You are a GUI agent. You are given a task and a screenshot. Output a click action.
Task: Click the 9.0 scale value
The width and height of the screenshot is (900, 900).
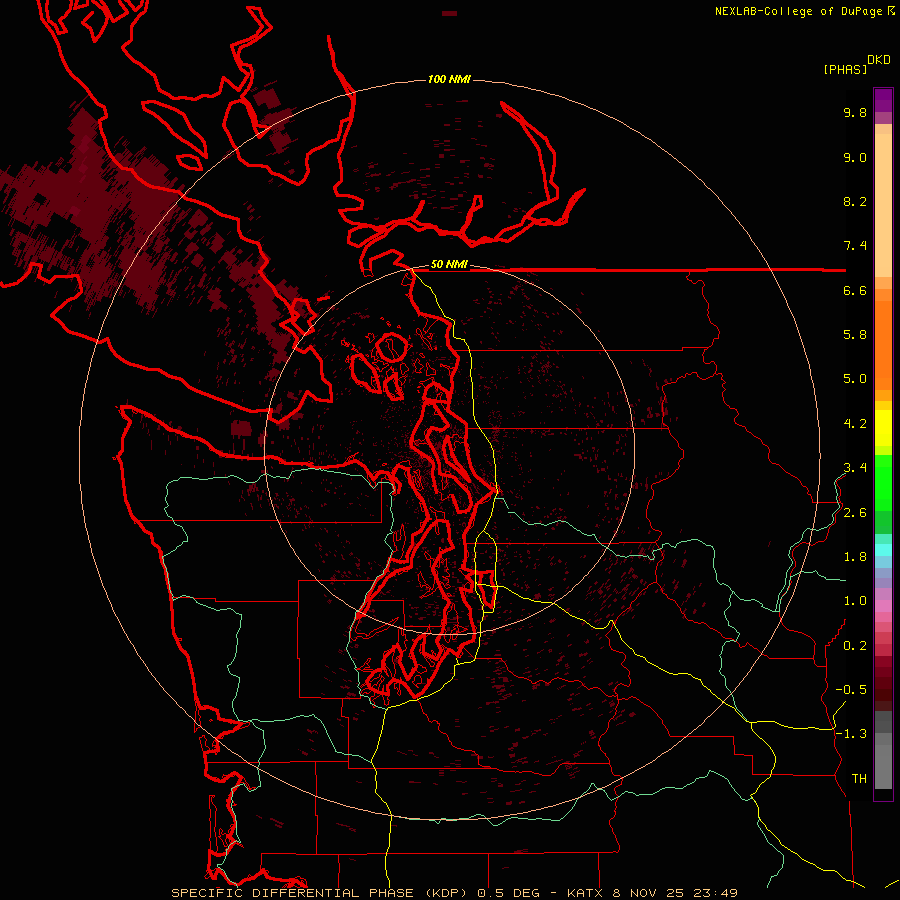coord(855,157)
